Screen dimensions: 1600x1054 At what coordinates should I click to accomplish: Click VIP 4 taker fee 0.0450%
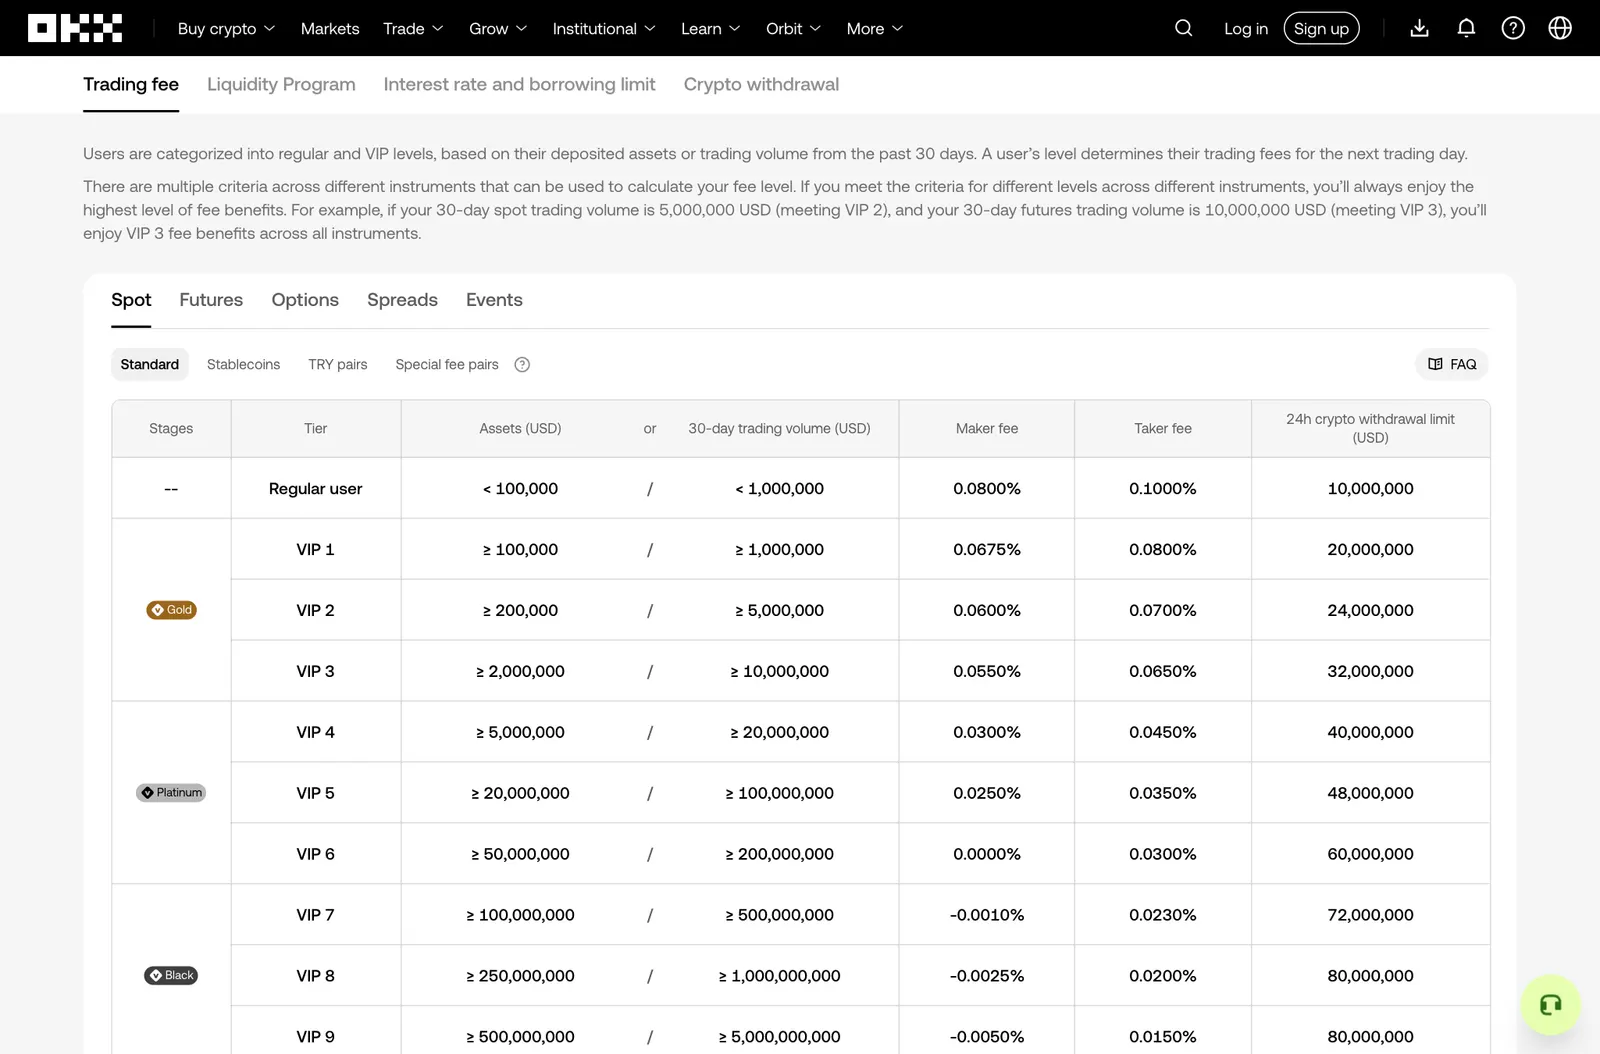(1163, 733)
